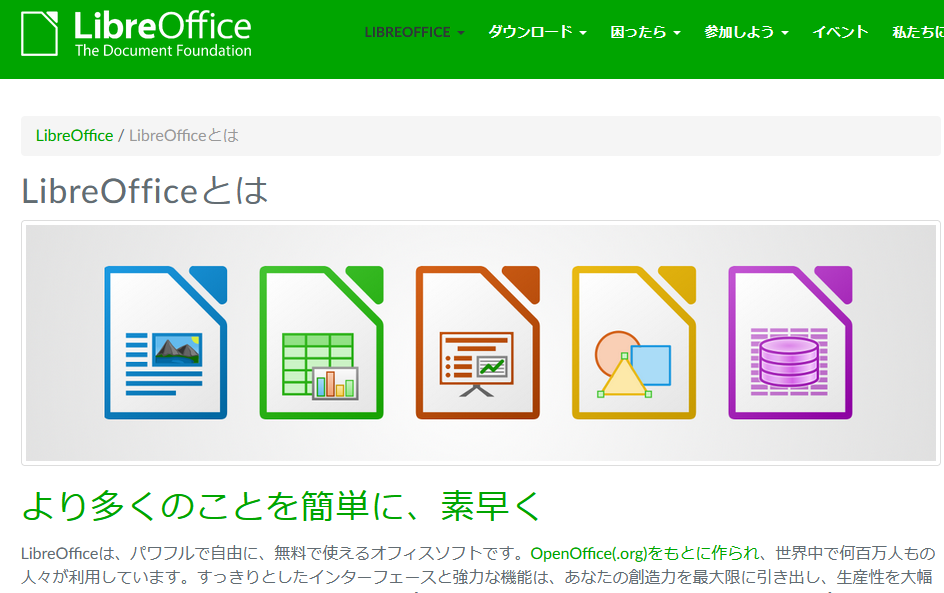Open the 私たちに menu item
Image resolution: width=944 pixels, height=593 pixels.
tap(918, 32)
